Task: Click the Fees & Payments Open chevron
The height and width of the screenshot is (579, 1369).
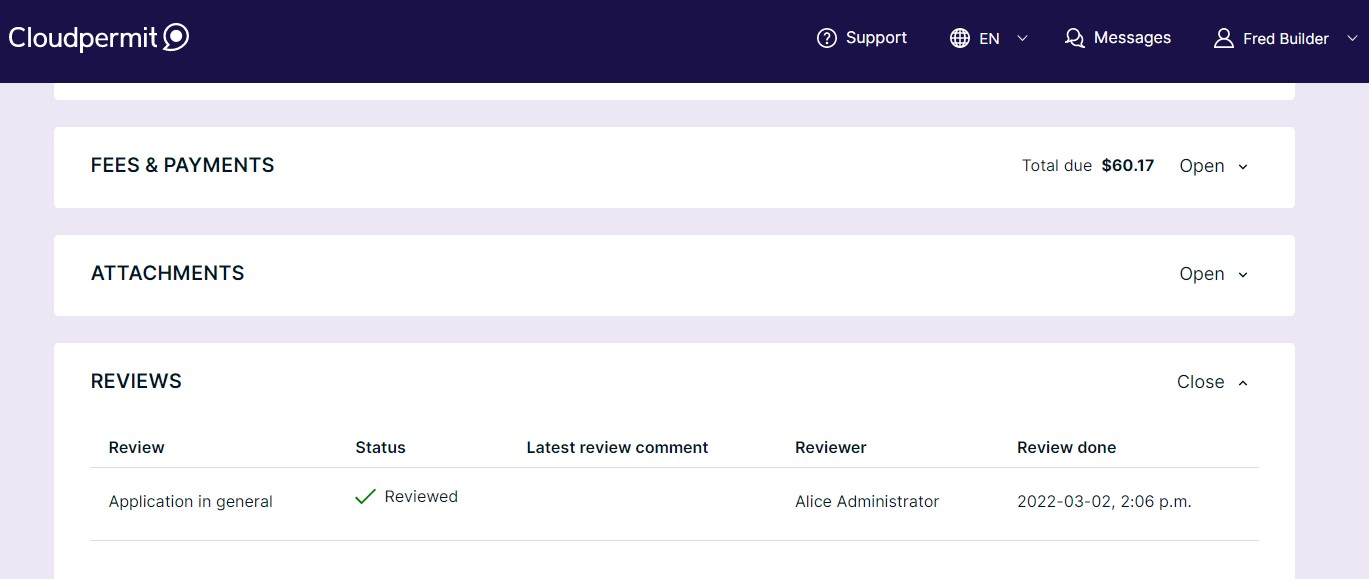Action: (1243, 167)
